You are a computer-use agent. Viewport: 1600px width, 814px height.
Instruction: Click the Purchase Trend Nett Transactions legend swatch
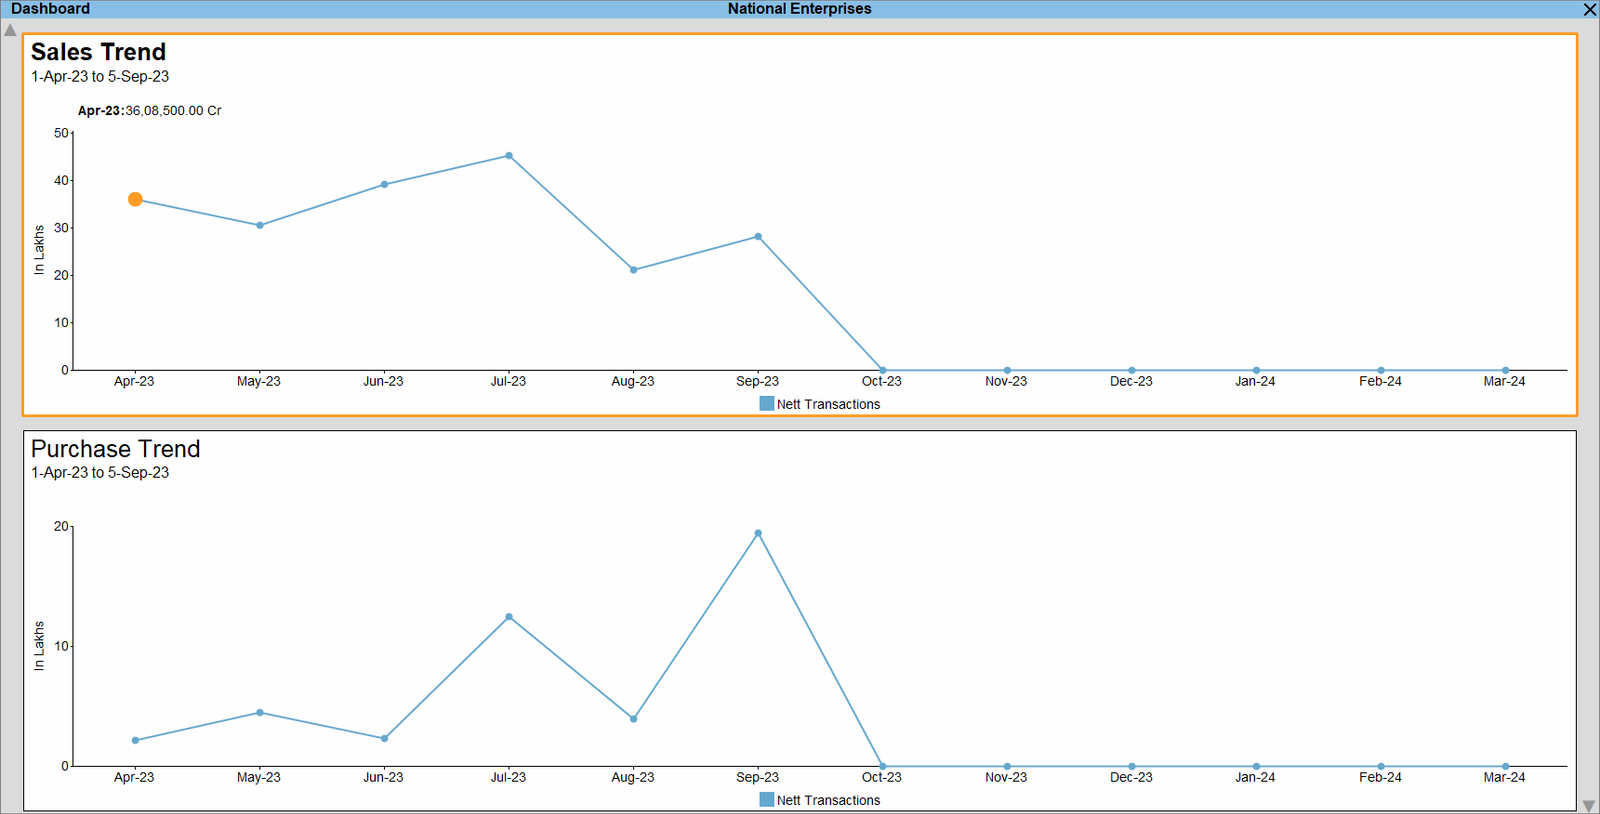coord(767,799)
